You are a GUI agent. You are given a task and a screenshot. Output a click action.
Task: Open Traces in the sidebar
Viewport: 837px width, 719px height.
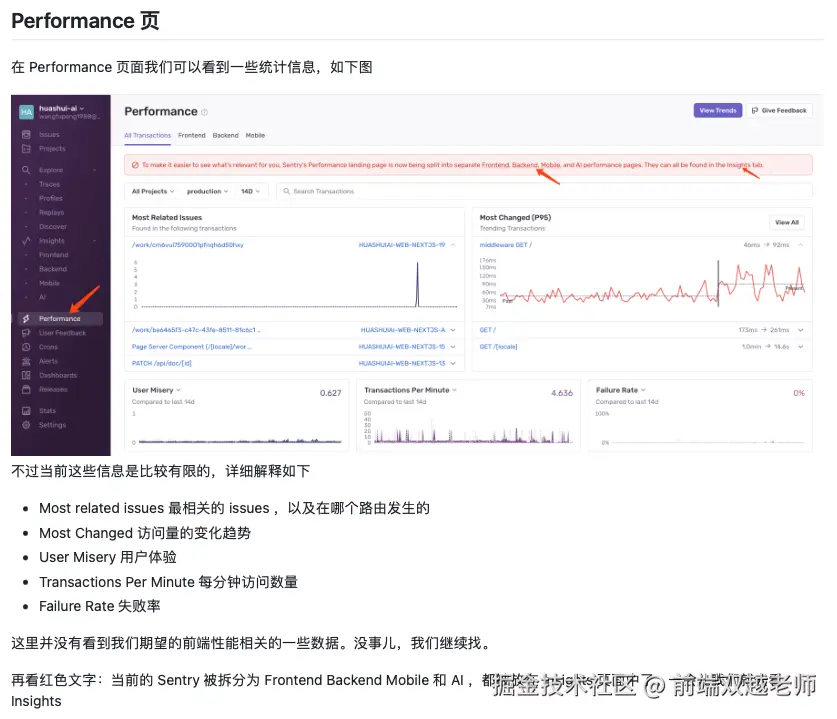tap(49, 184)
